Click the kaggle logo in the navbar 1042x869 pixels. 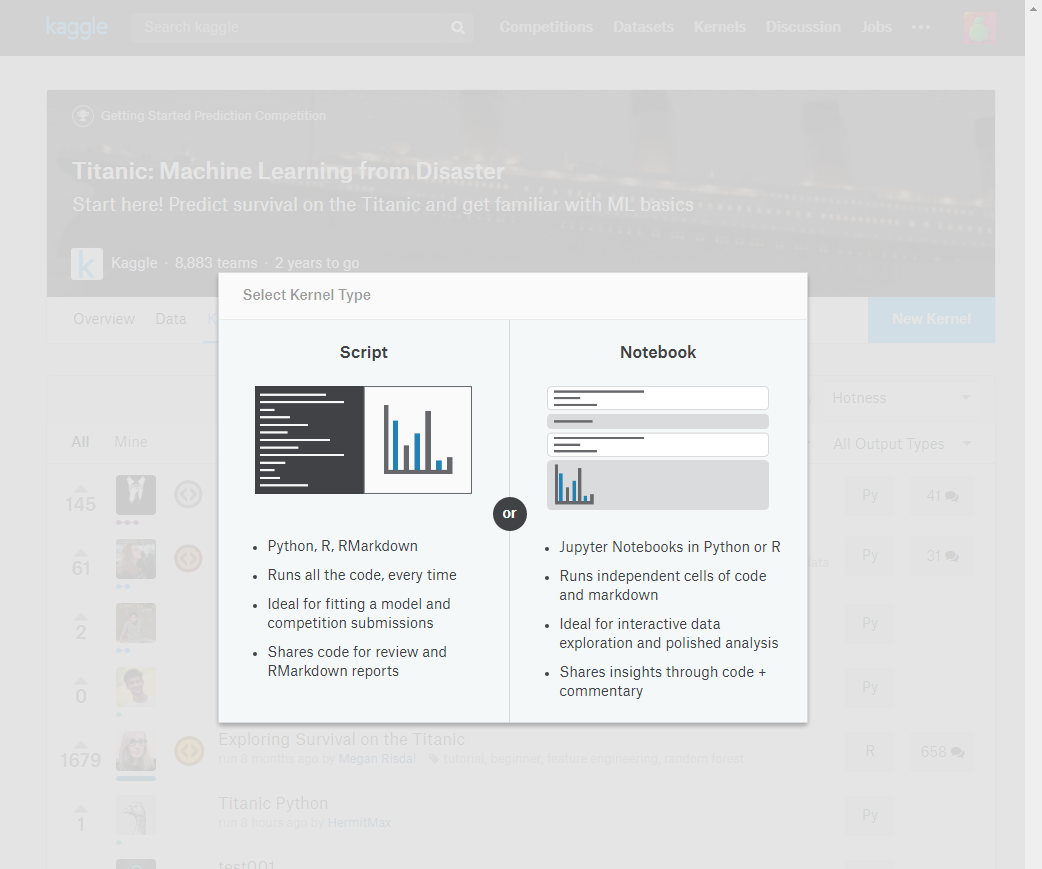pyautogui.click(x=77, y=27)
